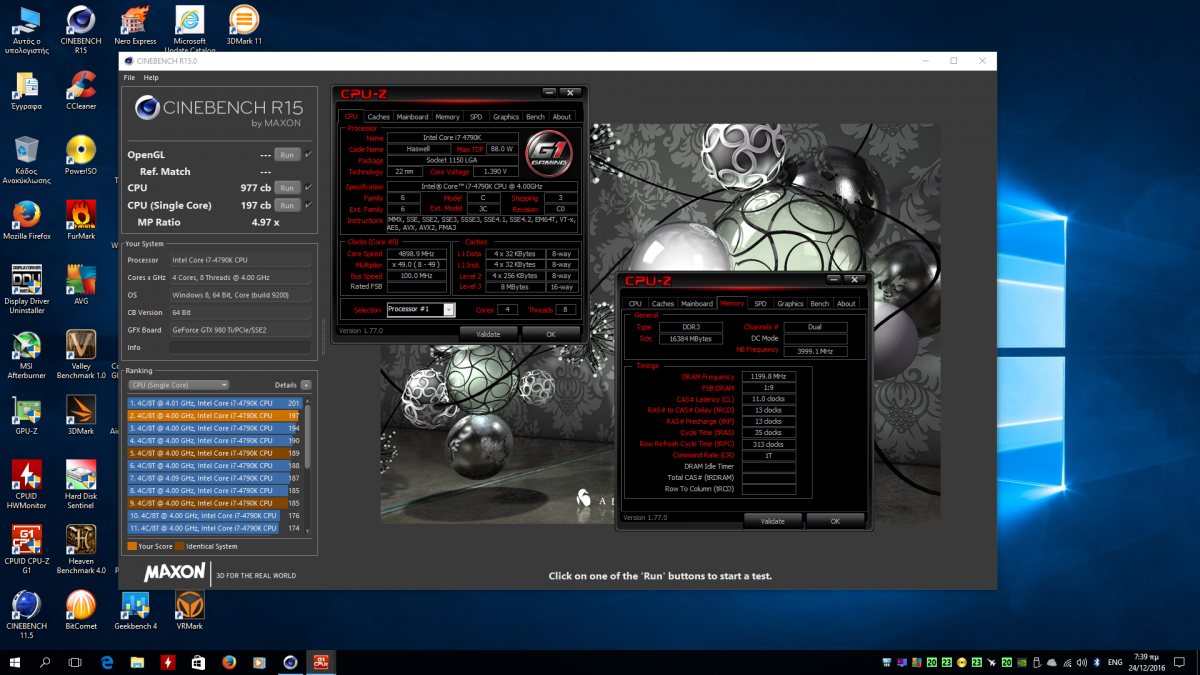This screenshot has width=1200, height=675.
Task: Launch Nero Express from the desktop
Action: click(x=135, y=27)
